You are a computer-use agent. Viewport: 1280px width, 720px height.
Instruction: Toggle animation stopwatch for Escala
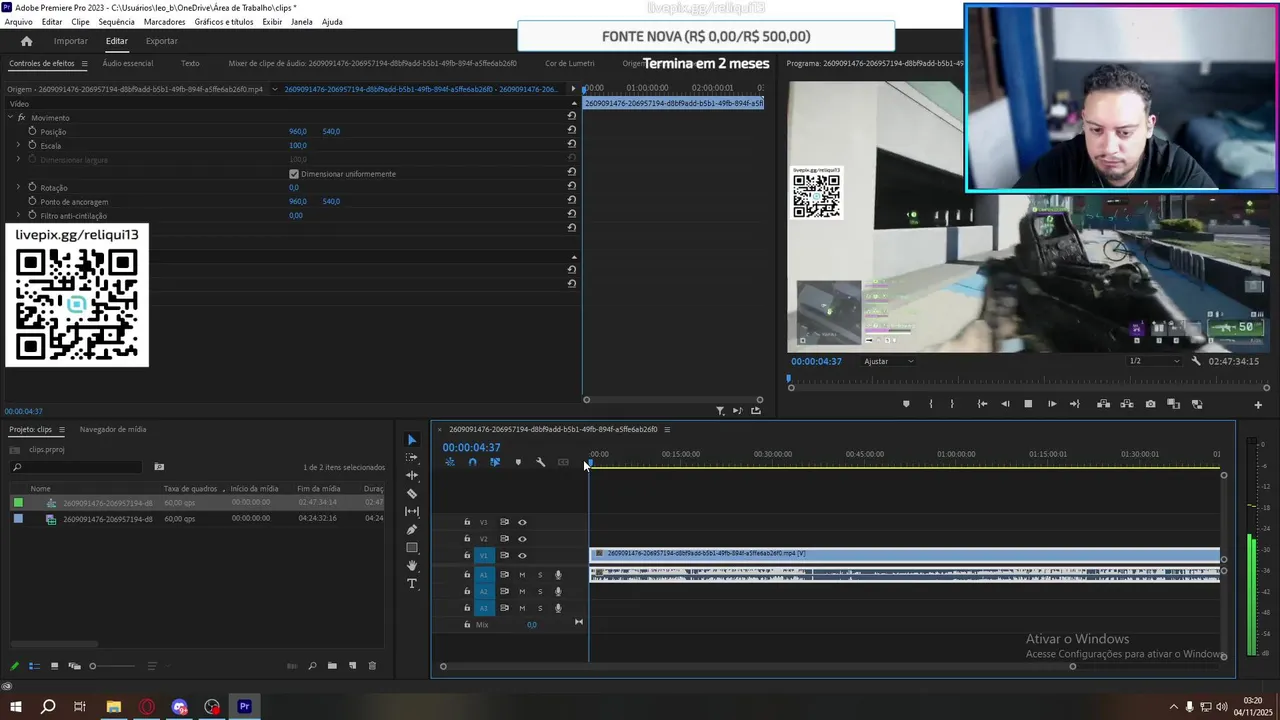click(32, 145)
